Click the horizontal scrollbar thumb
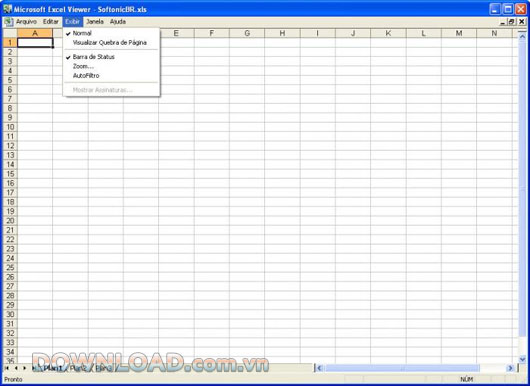The width and height of the screenshot is (530, 386). click(402, 368)
